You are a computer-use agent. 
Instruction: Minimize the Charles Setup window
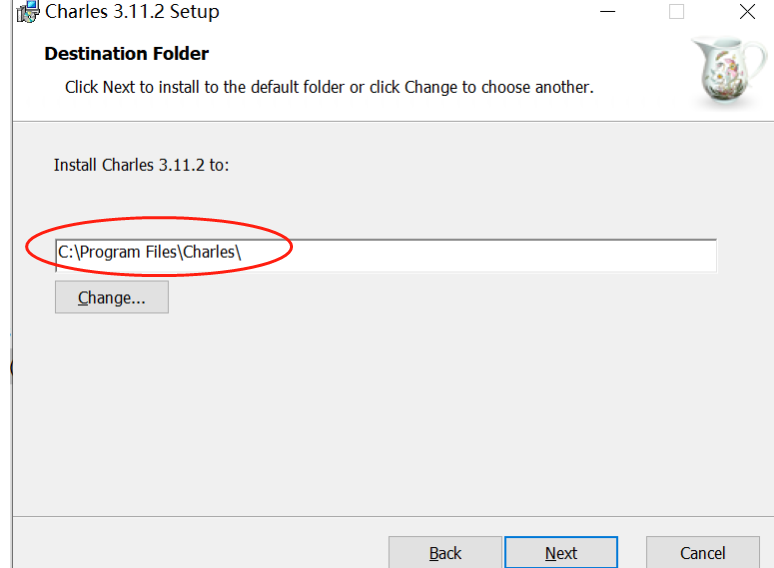607,12
